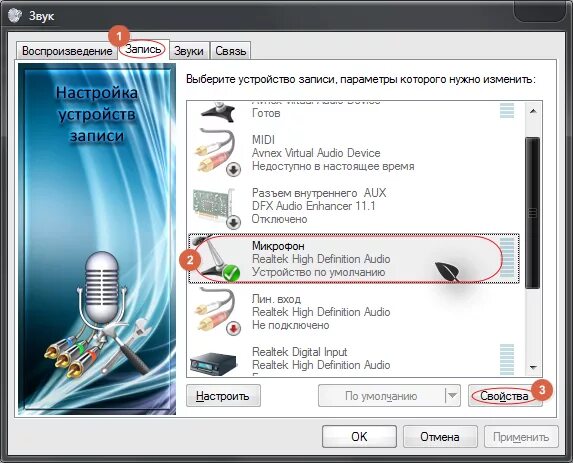573x463 pixels.
Task: Click the Недоступно в настоящее время status
Action: tap(333, 166)
